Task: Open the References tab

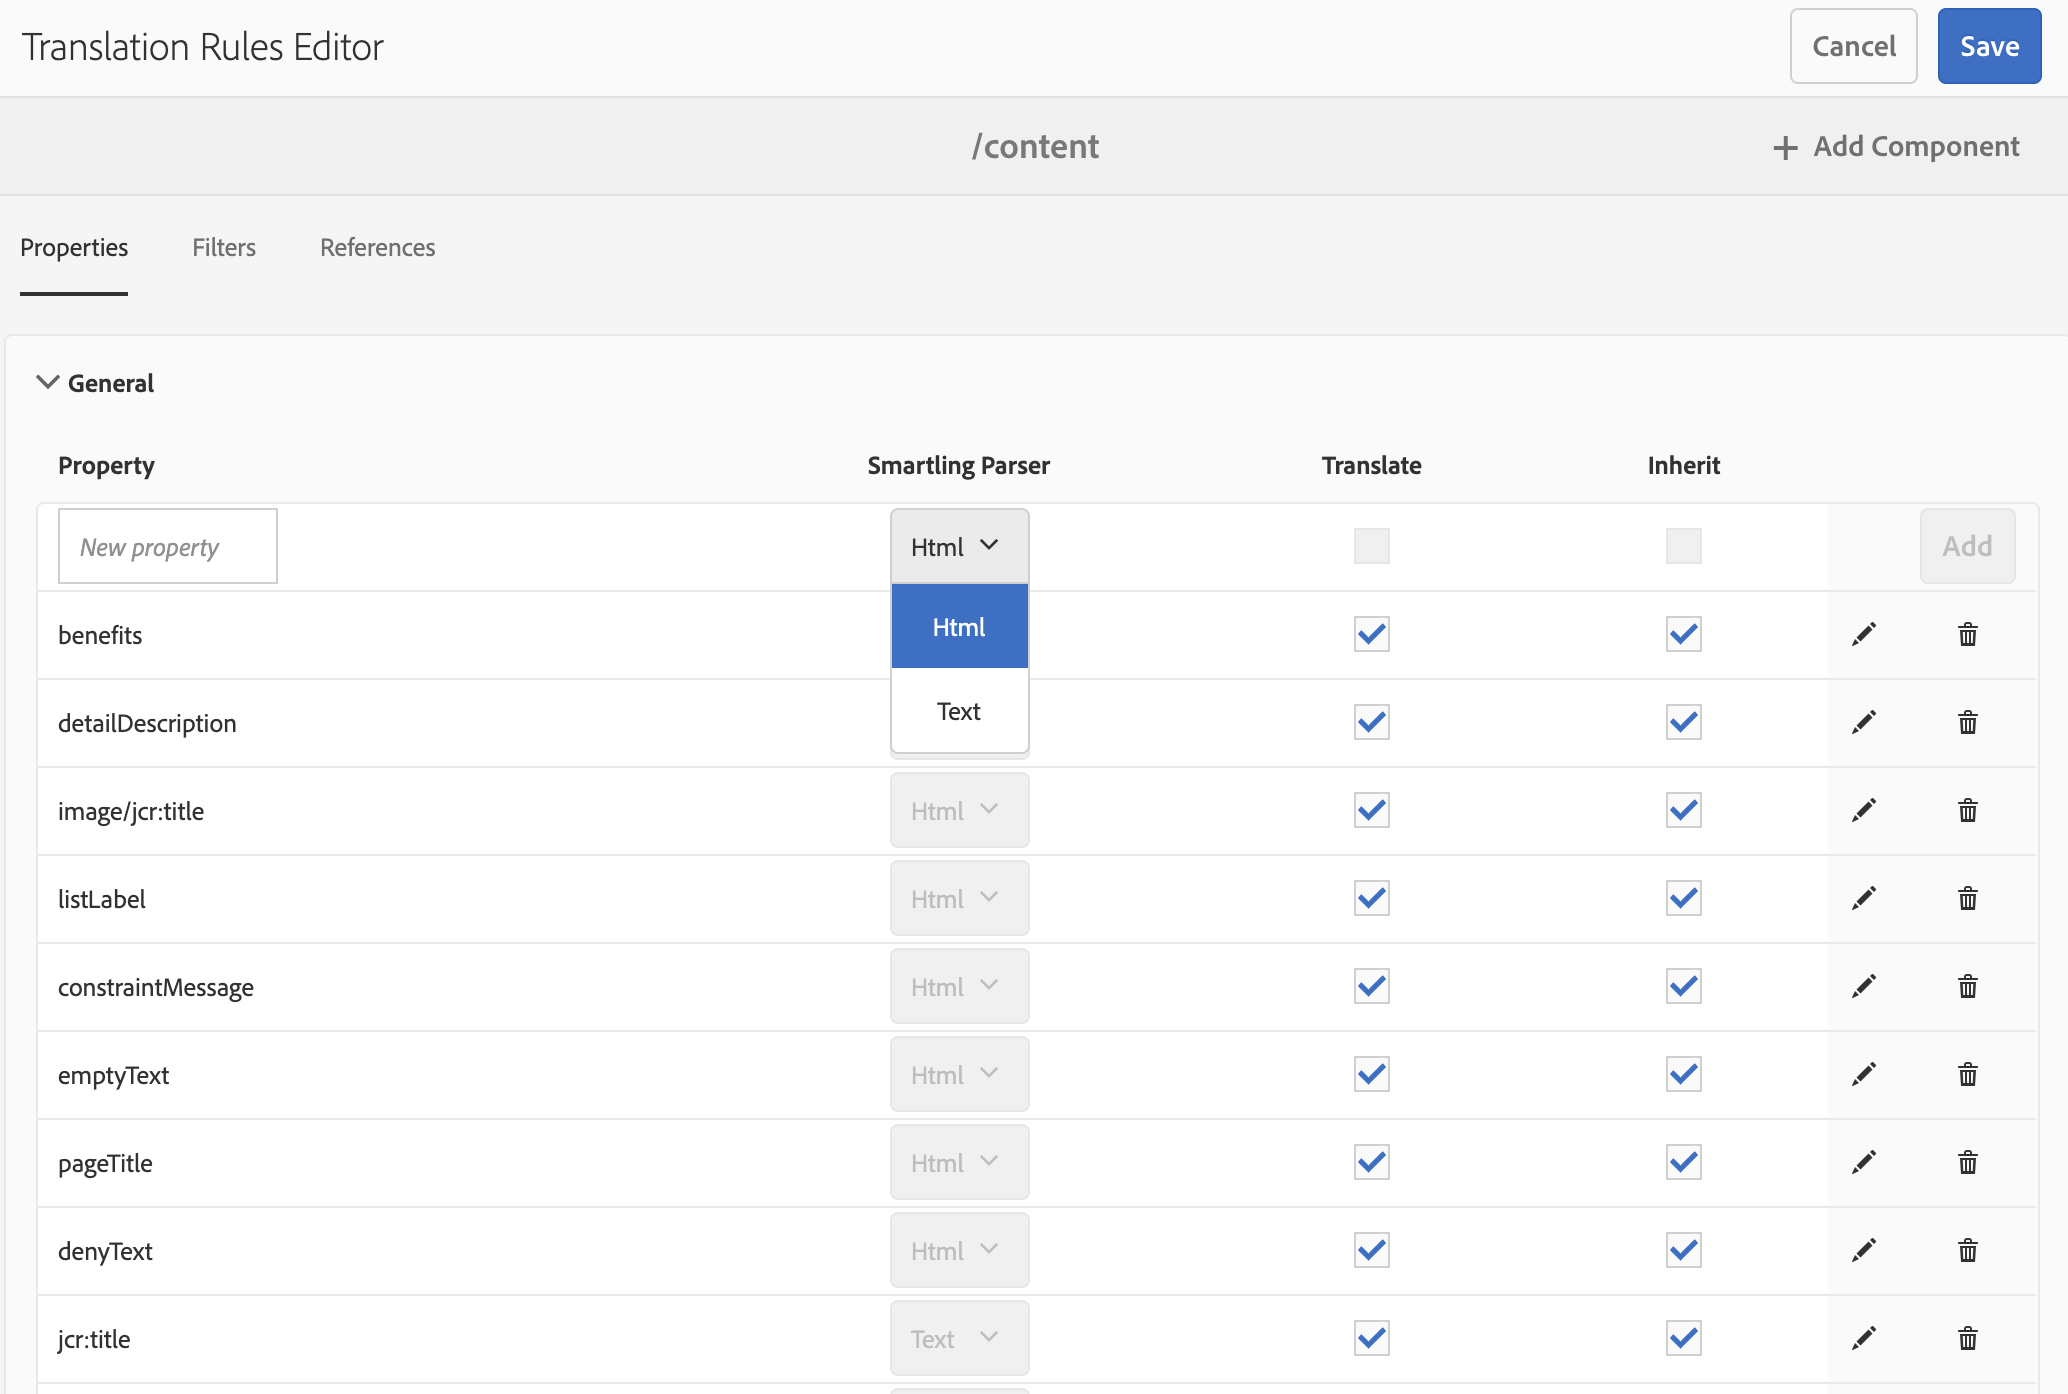Action: tap(378, 247)
